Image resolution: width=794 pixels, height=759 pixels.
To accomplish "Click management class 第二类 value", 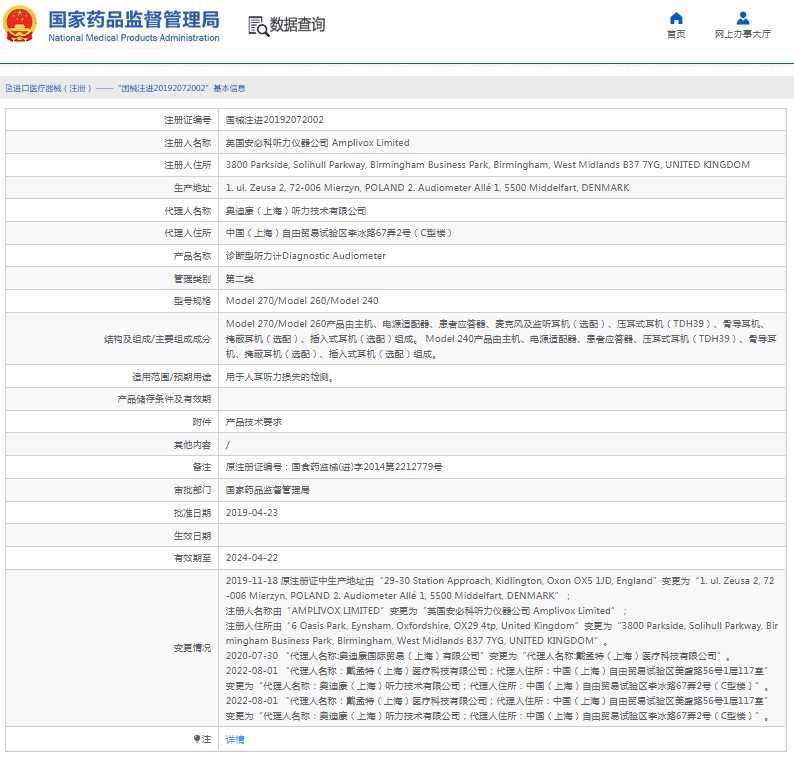I will pos(240,278).
